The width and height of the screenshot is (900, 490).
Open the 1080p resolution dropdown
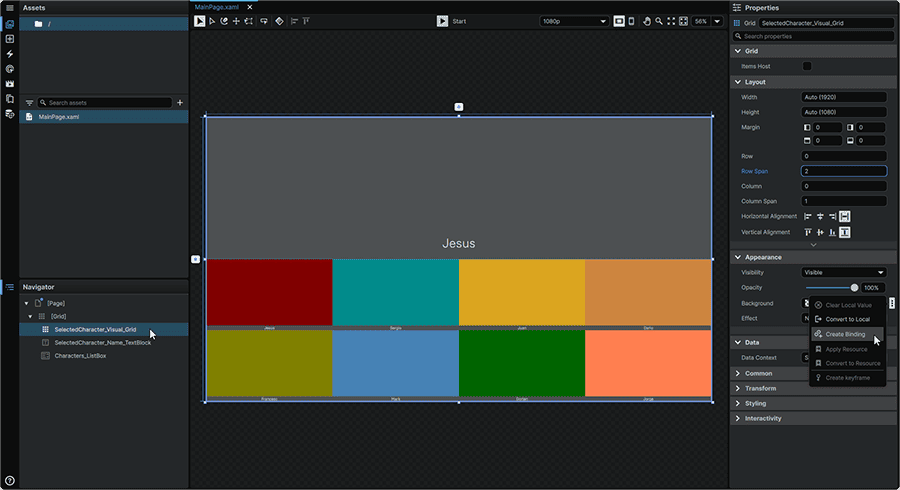(x=573, y=21)
